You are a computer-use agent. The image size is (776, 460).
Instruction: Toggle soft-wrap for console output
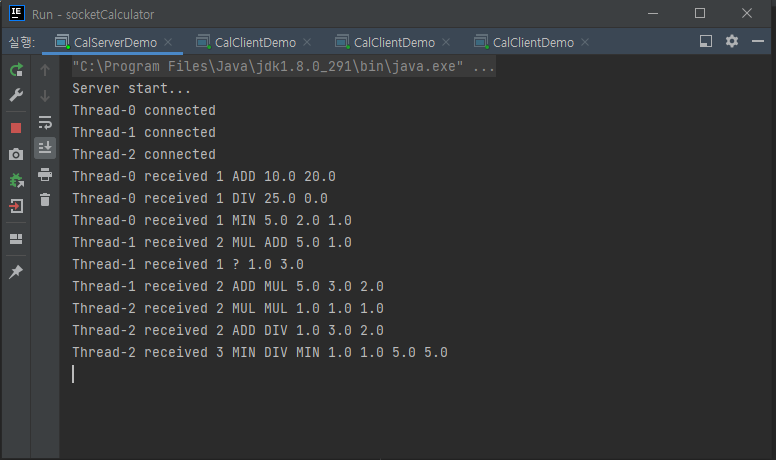pyautogui.click(x=45, y=122)
